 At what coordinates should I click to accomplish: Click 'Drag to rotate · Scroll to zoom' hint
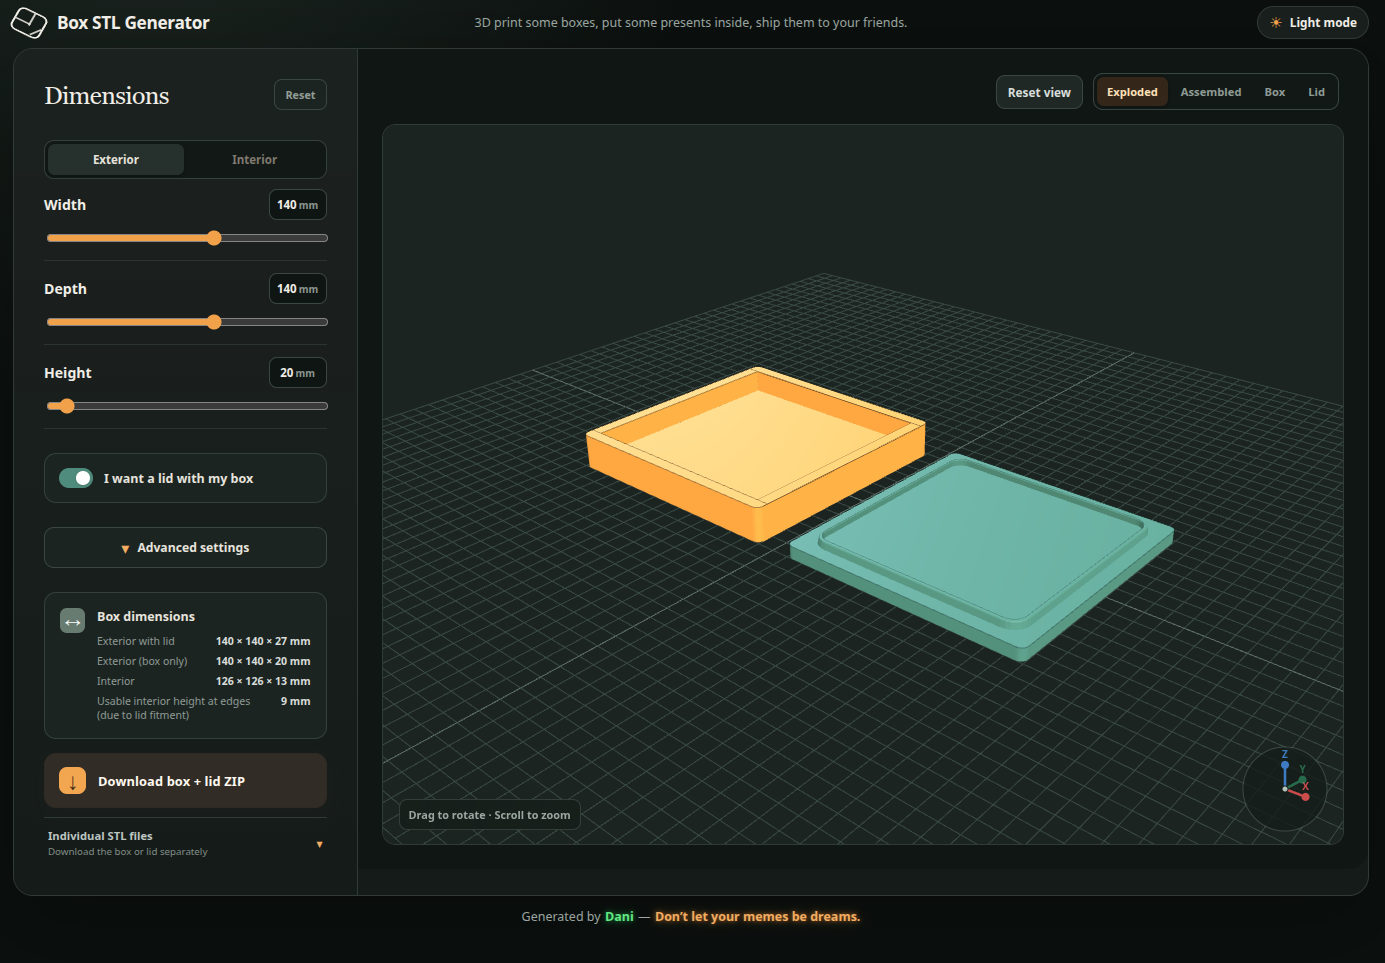pyautogui.click(x=489, y=815)
